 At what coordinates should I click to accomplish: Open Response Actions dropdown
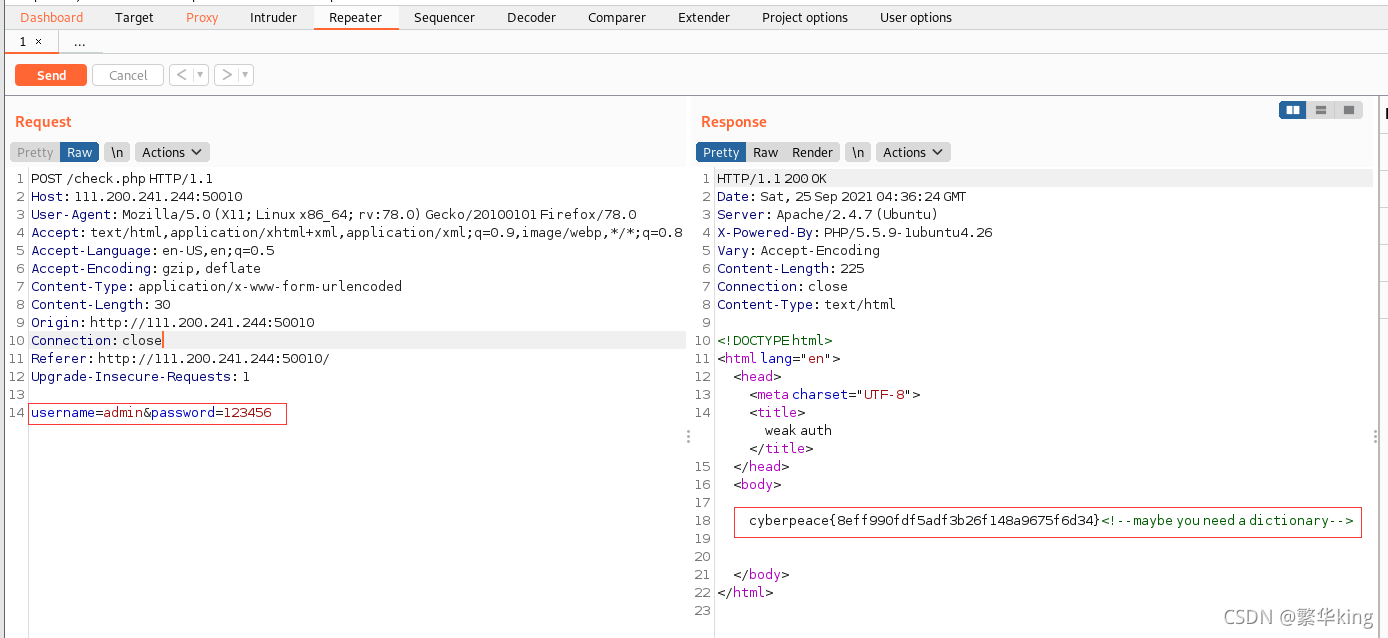tap(913, 152)
